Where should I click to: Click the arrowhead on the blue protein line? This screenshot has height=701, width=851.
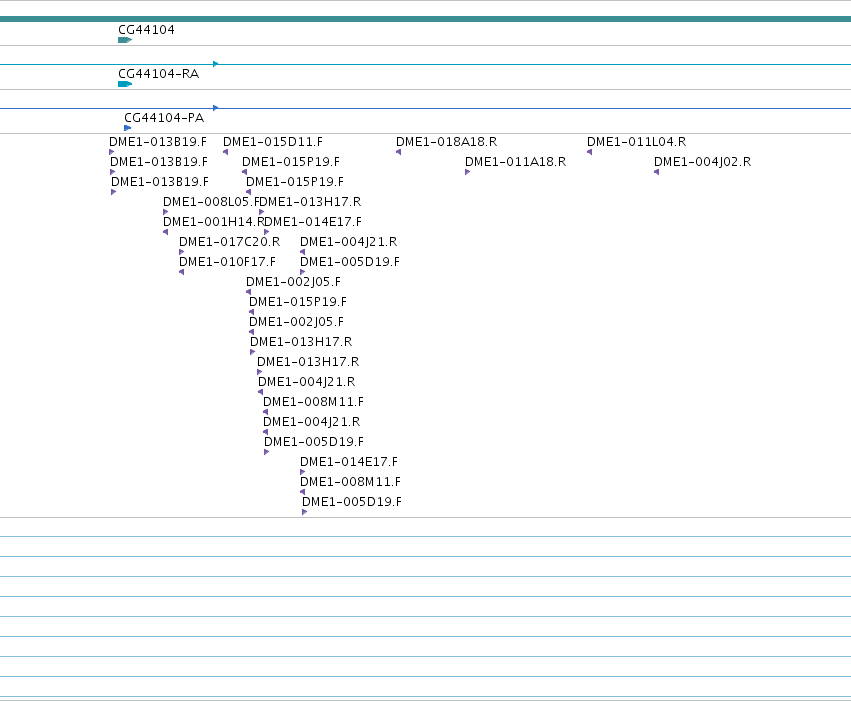pos(215,108)
